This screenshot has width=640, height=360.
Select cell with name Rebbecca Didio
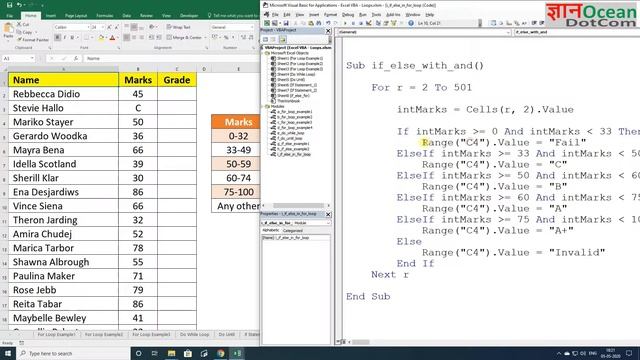[x=63, y=94]
